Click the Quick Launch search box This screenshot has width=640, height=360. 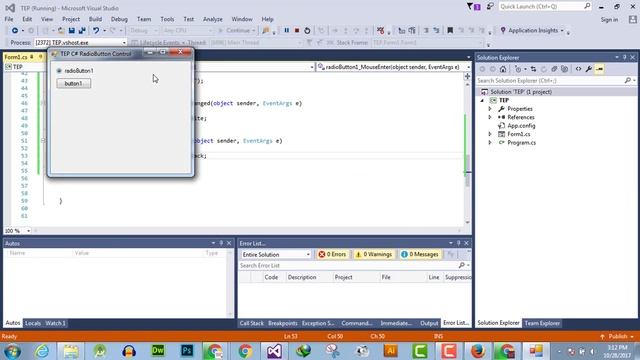(544, 7)
